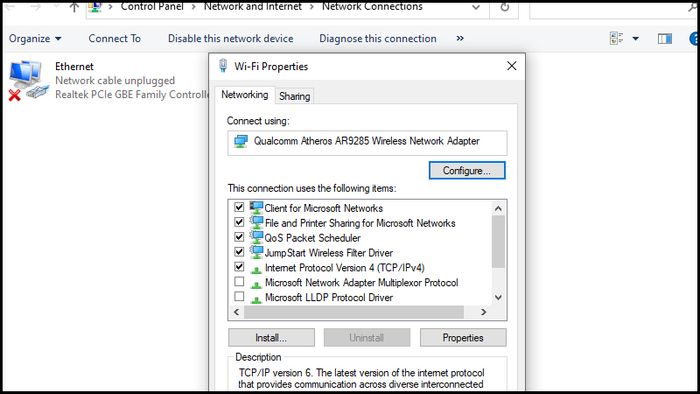Enable Microsoft LLDP Protocol Driver checkbox
This screenshot has height=394, width=700.
tap(239, 296)
